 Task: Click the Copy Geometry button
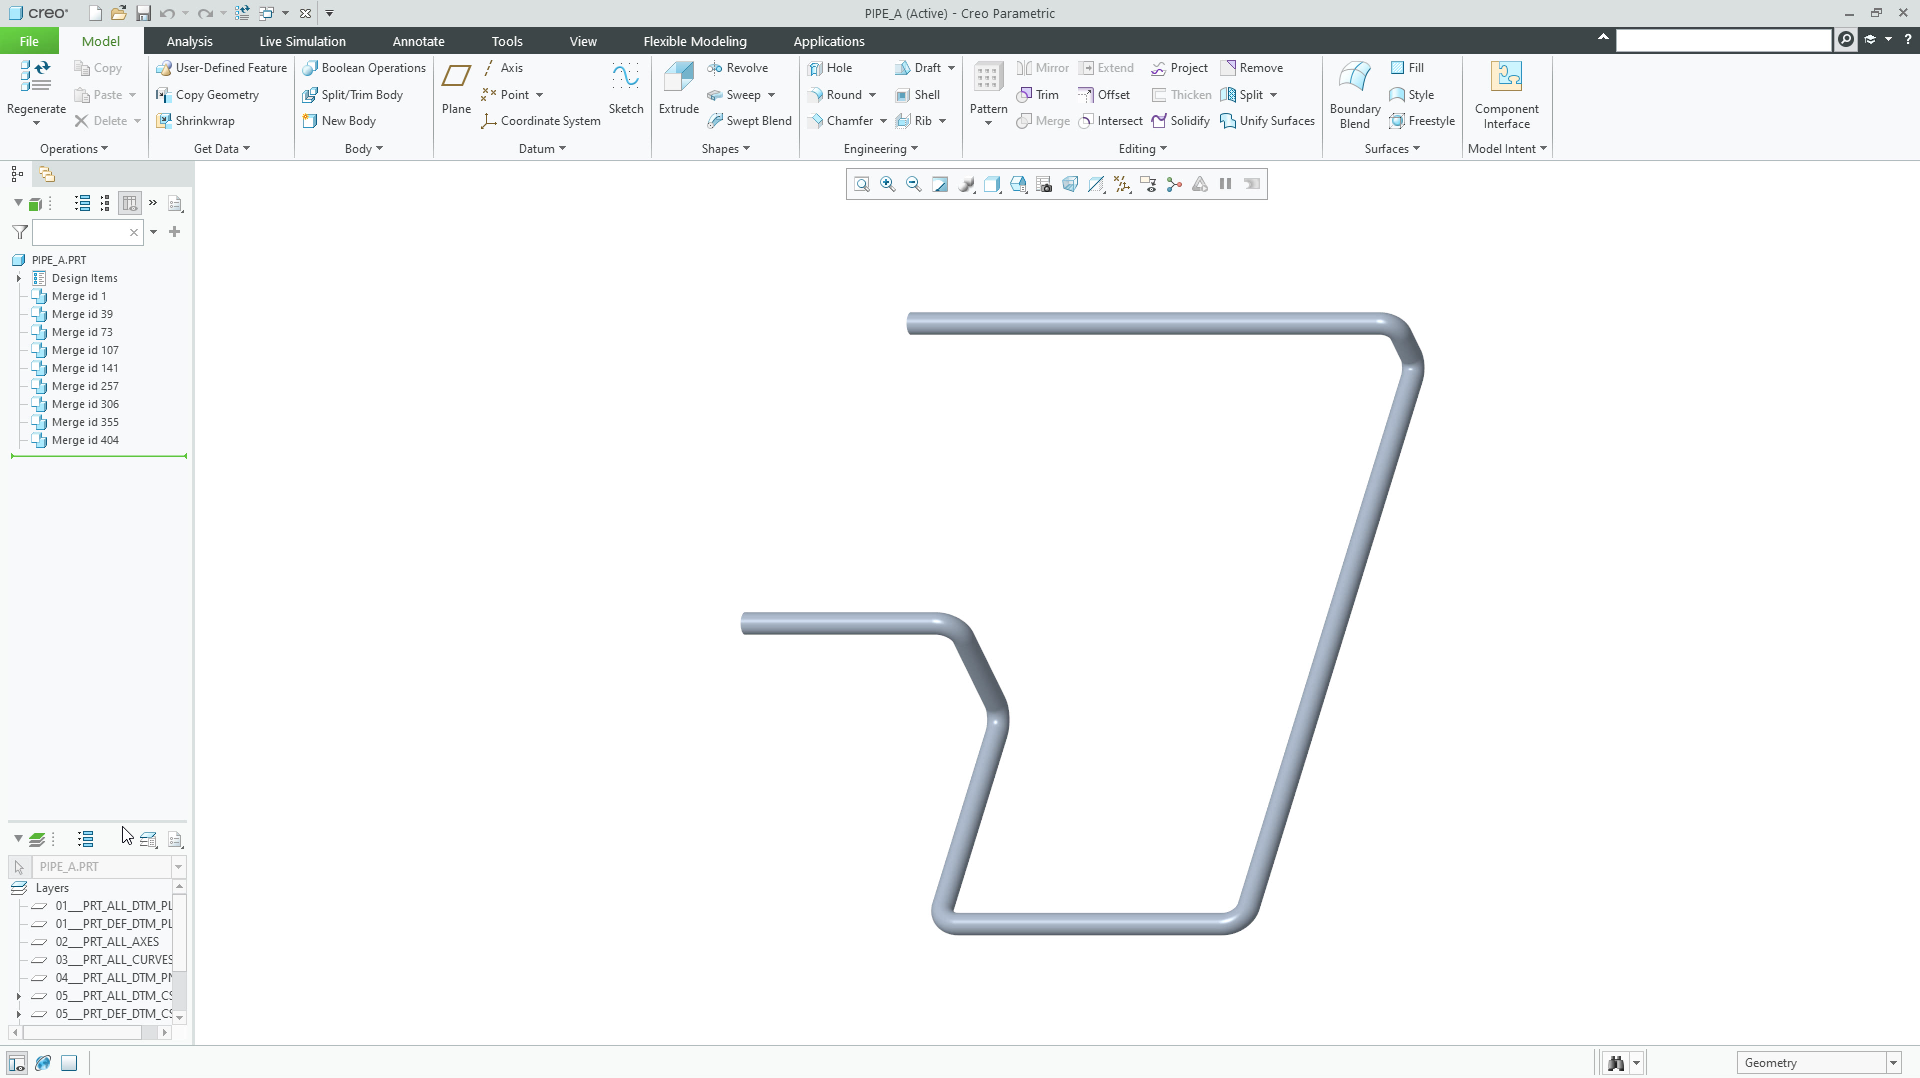207,95
